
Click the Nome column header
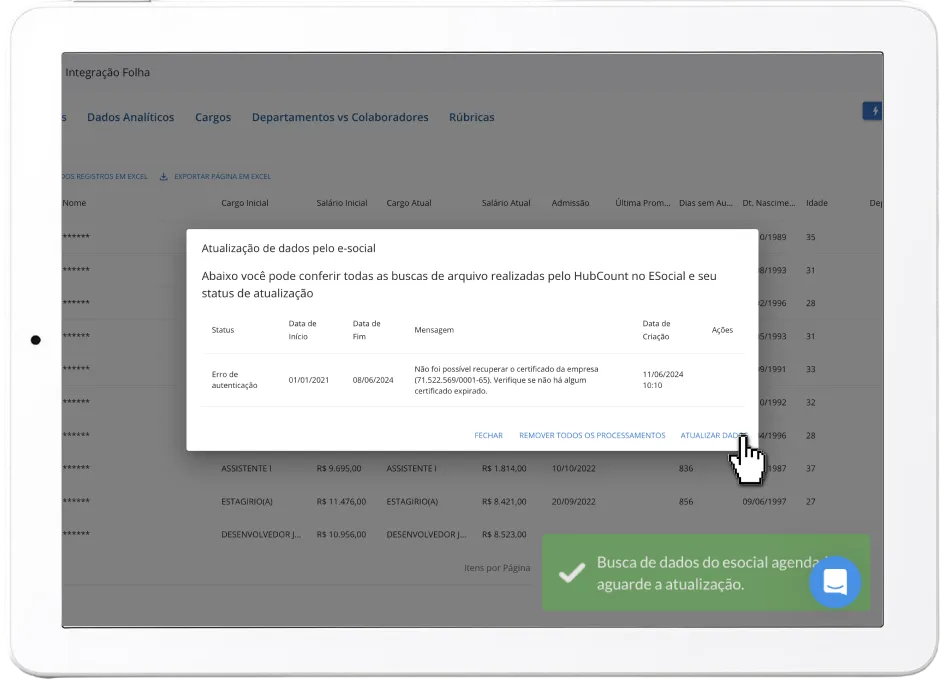point(74,203)
